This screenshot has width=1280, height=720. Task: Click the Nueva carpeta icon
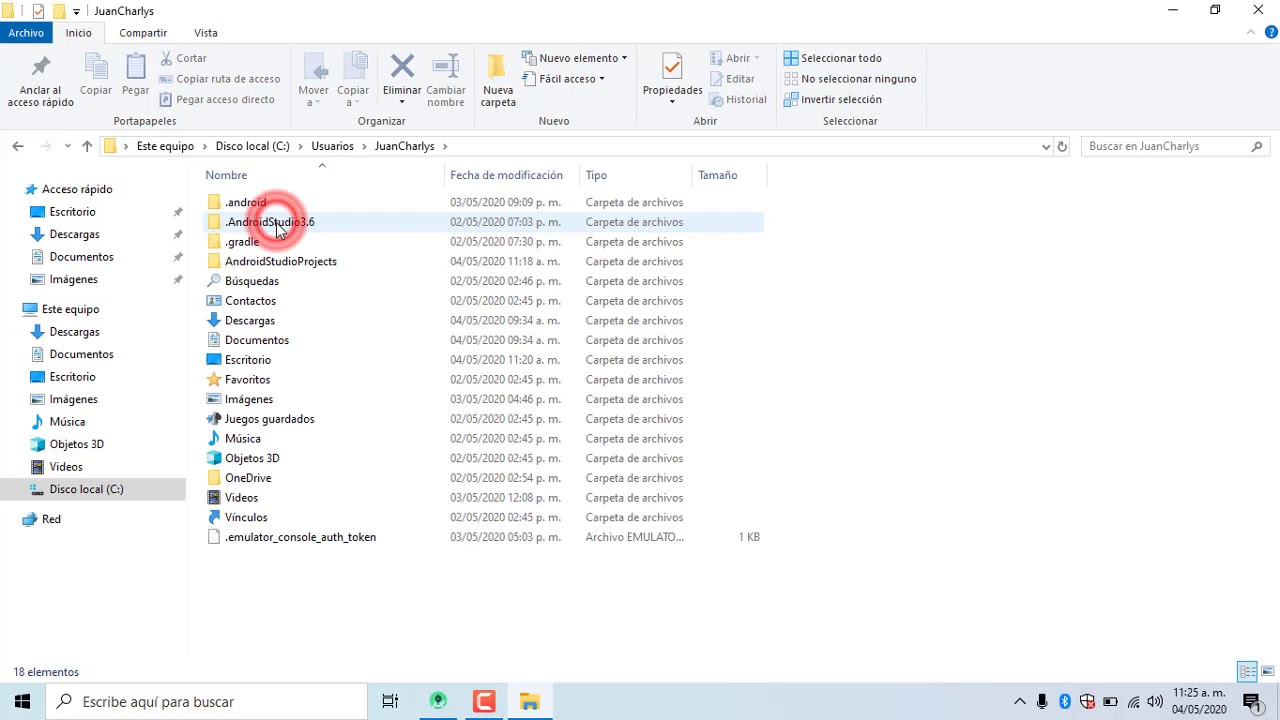click(498, 67)
